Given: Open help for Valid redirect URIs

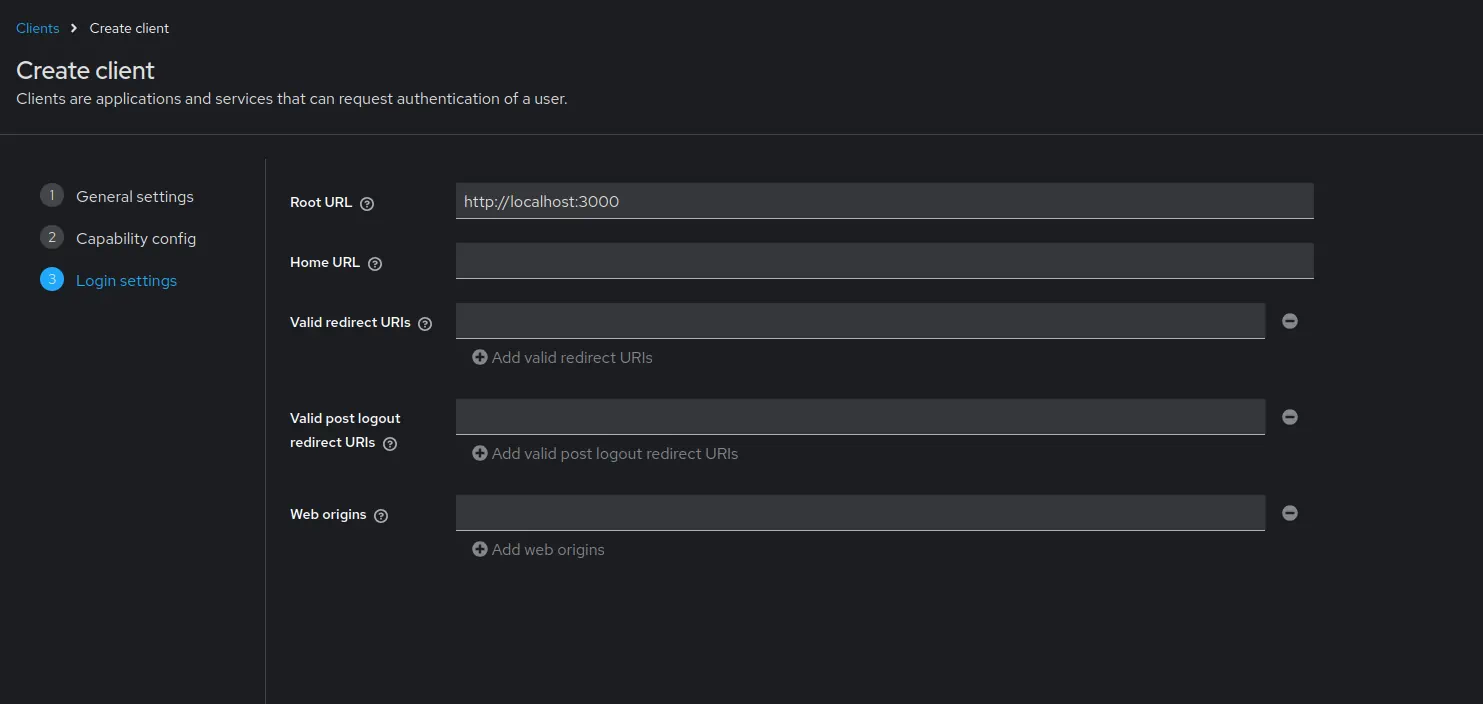Looking at the screenshot, I should coord(425,324).
